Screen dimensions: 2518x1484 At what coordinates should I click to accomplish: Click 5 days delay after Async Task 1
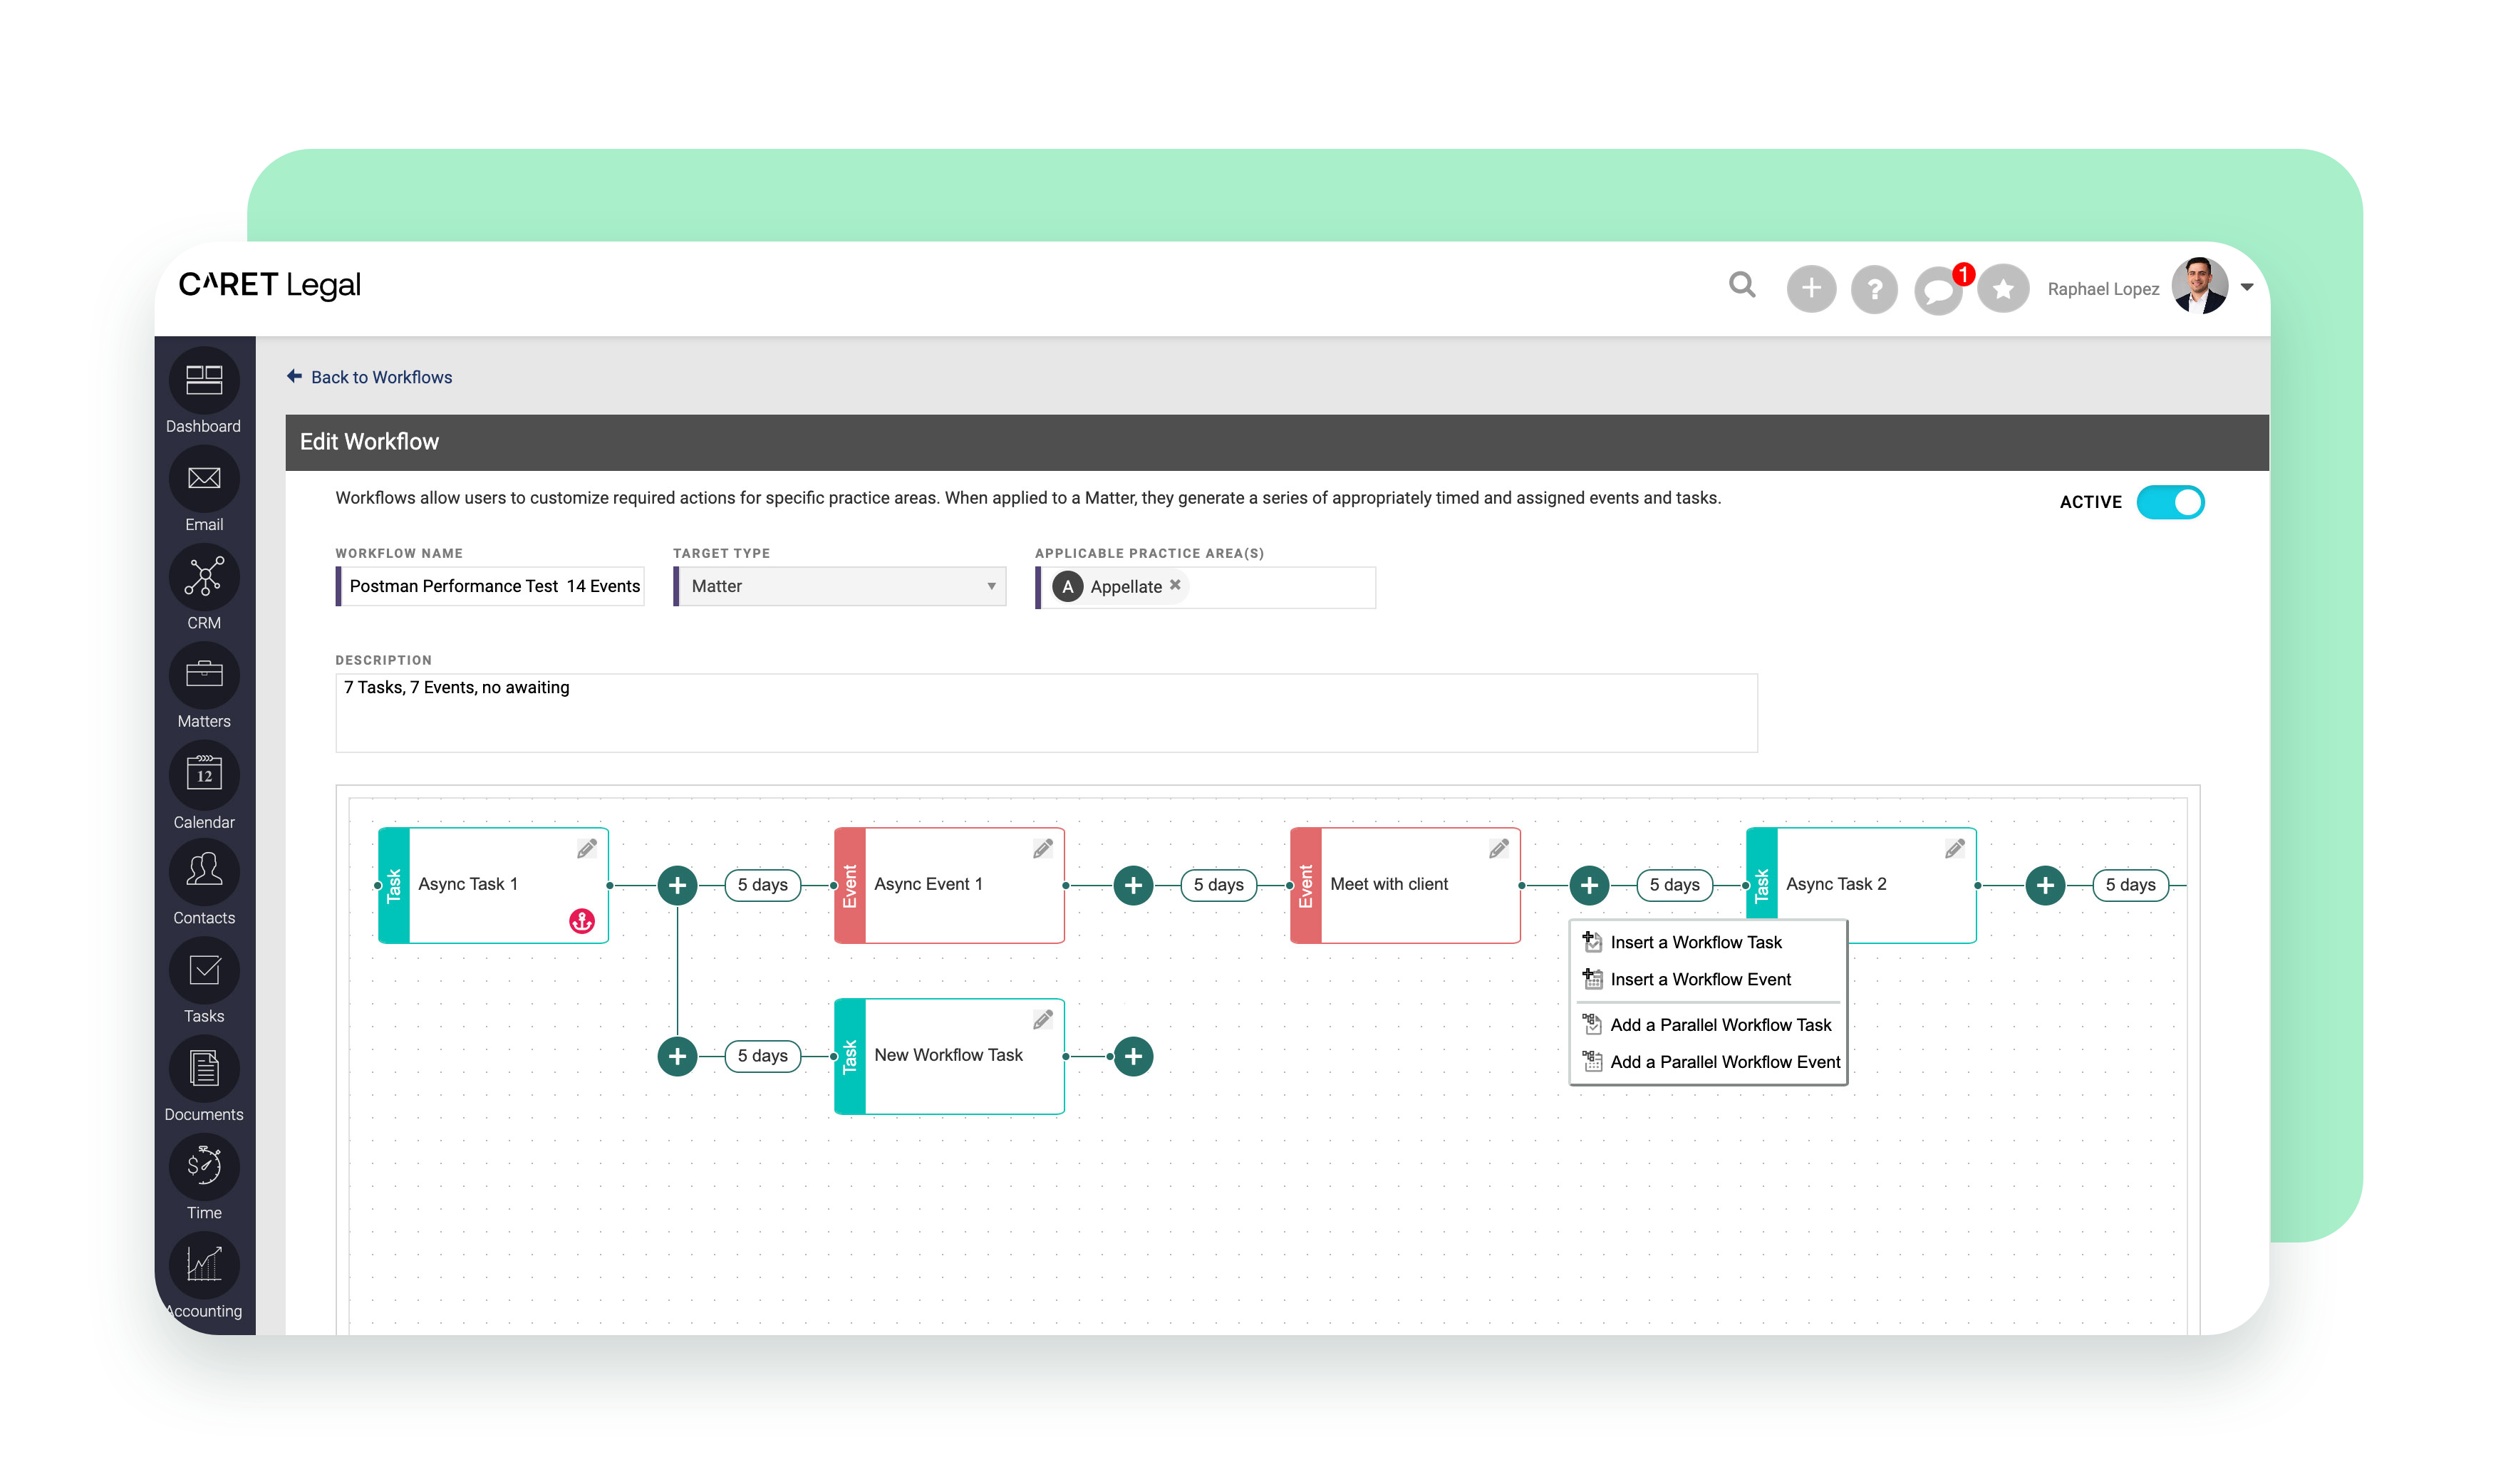pos(763,885)
